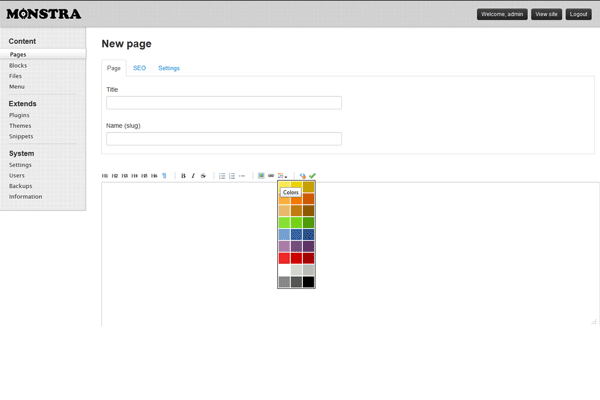This screenshot has width=600, height=400.
Task: Open the Colors dropdown in toolbar
Action: (283, 176)
